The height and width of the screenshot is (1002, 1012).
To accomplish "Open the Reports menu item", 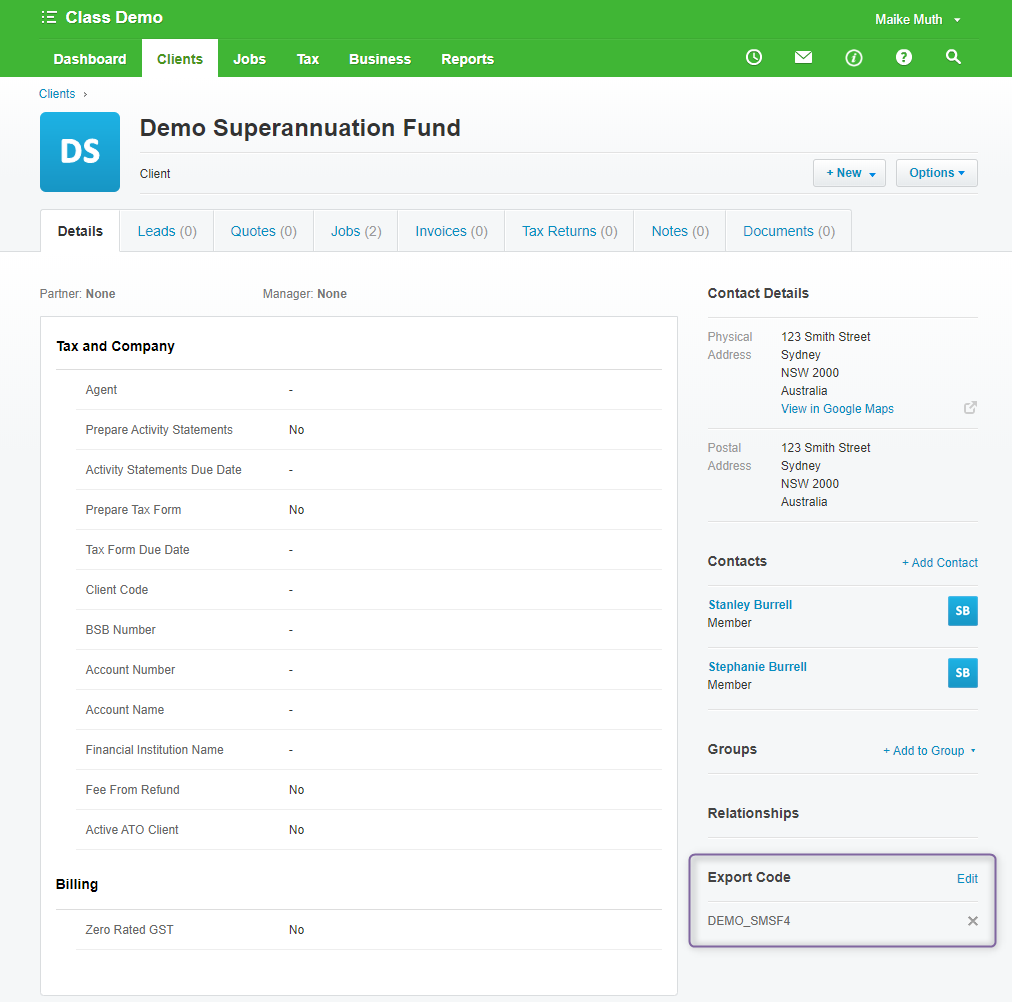I will point(467,59).
